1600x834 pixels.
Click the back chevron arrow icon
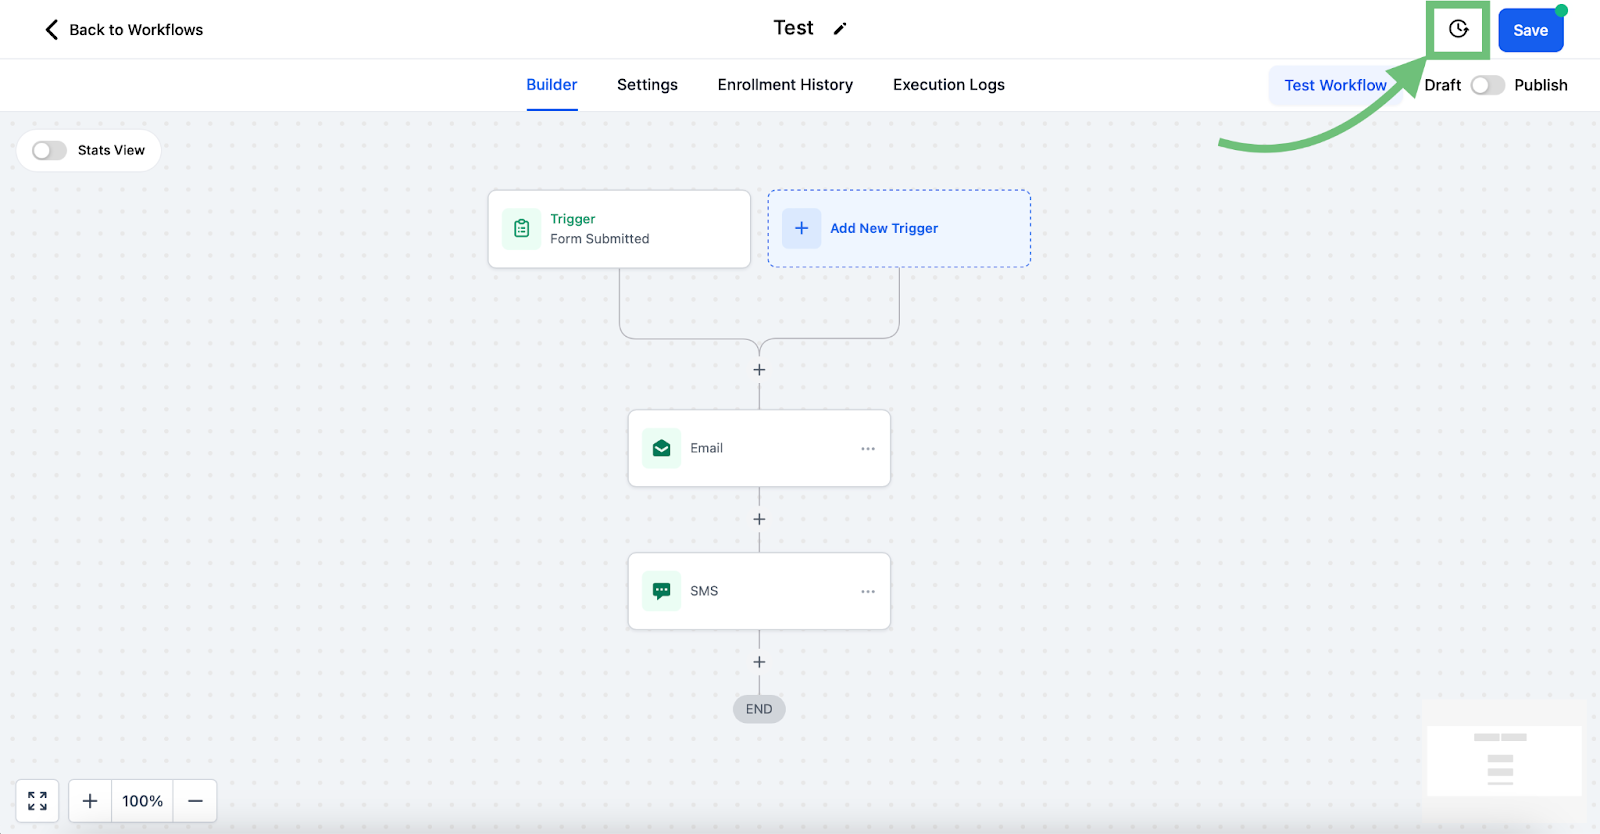(x=52, y=30)
